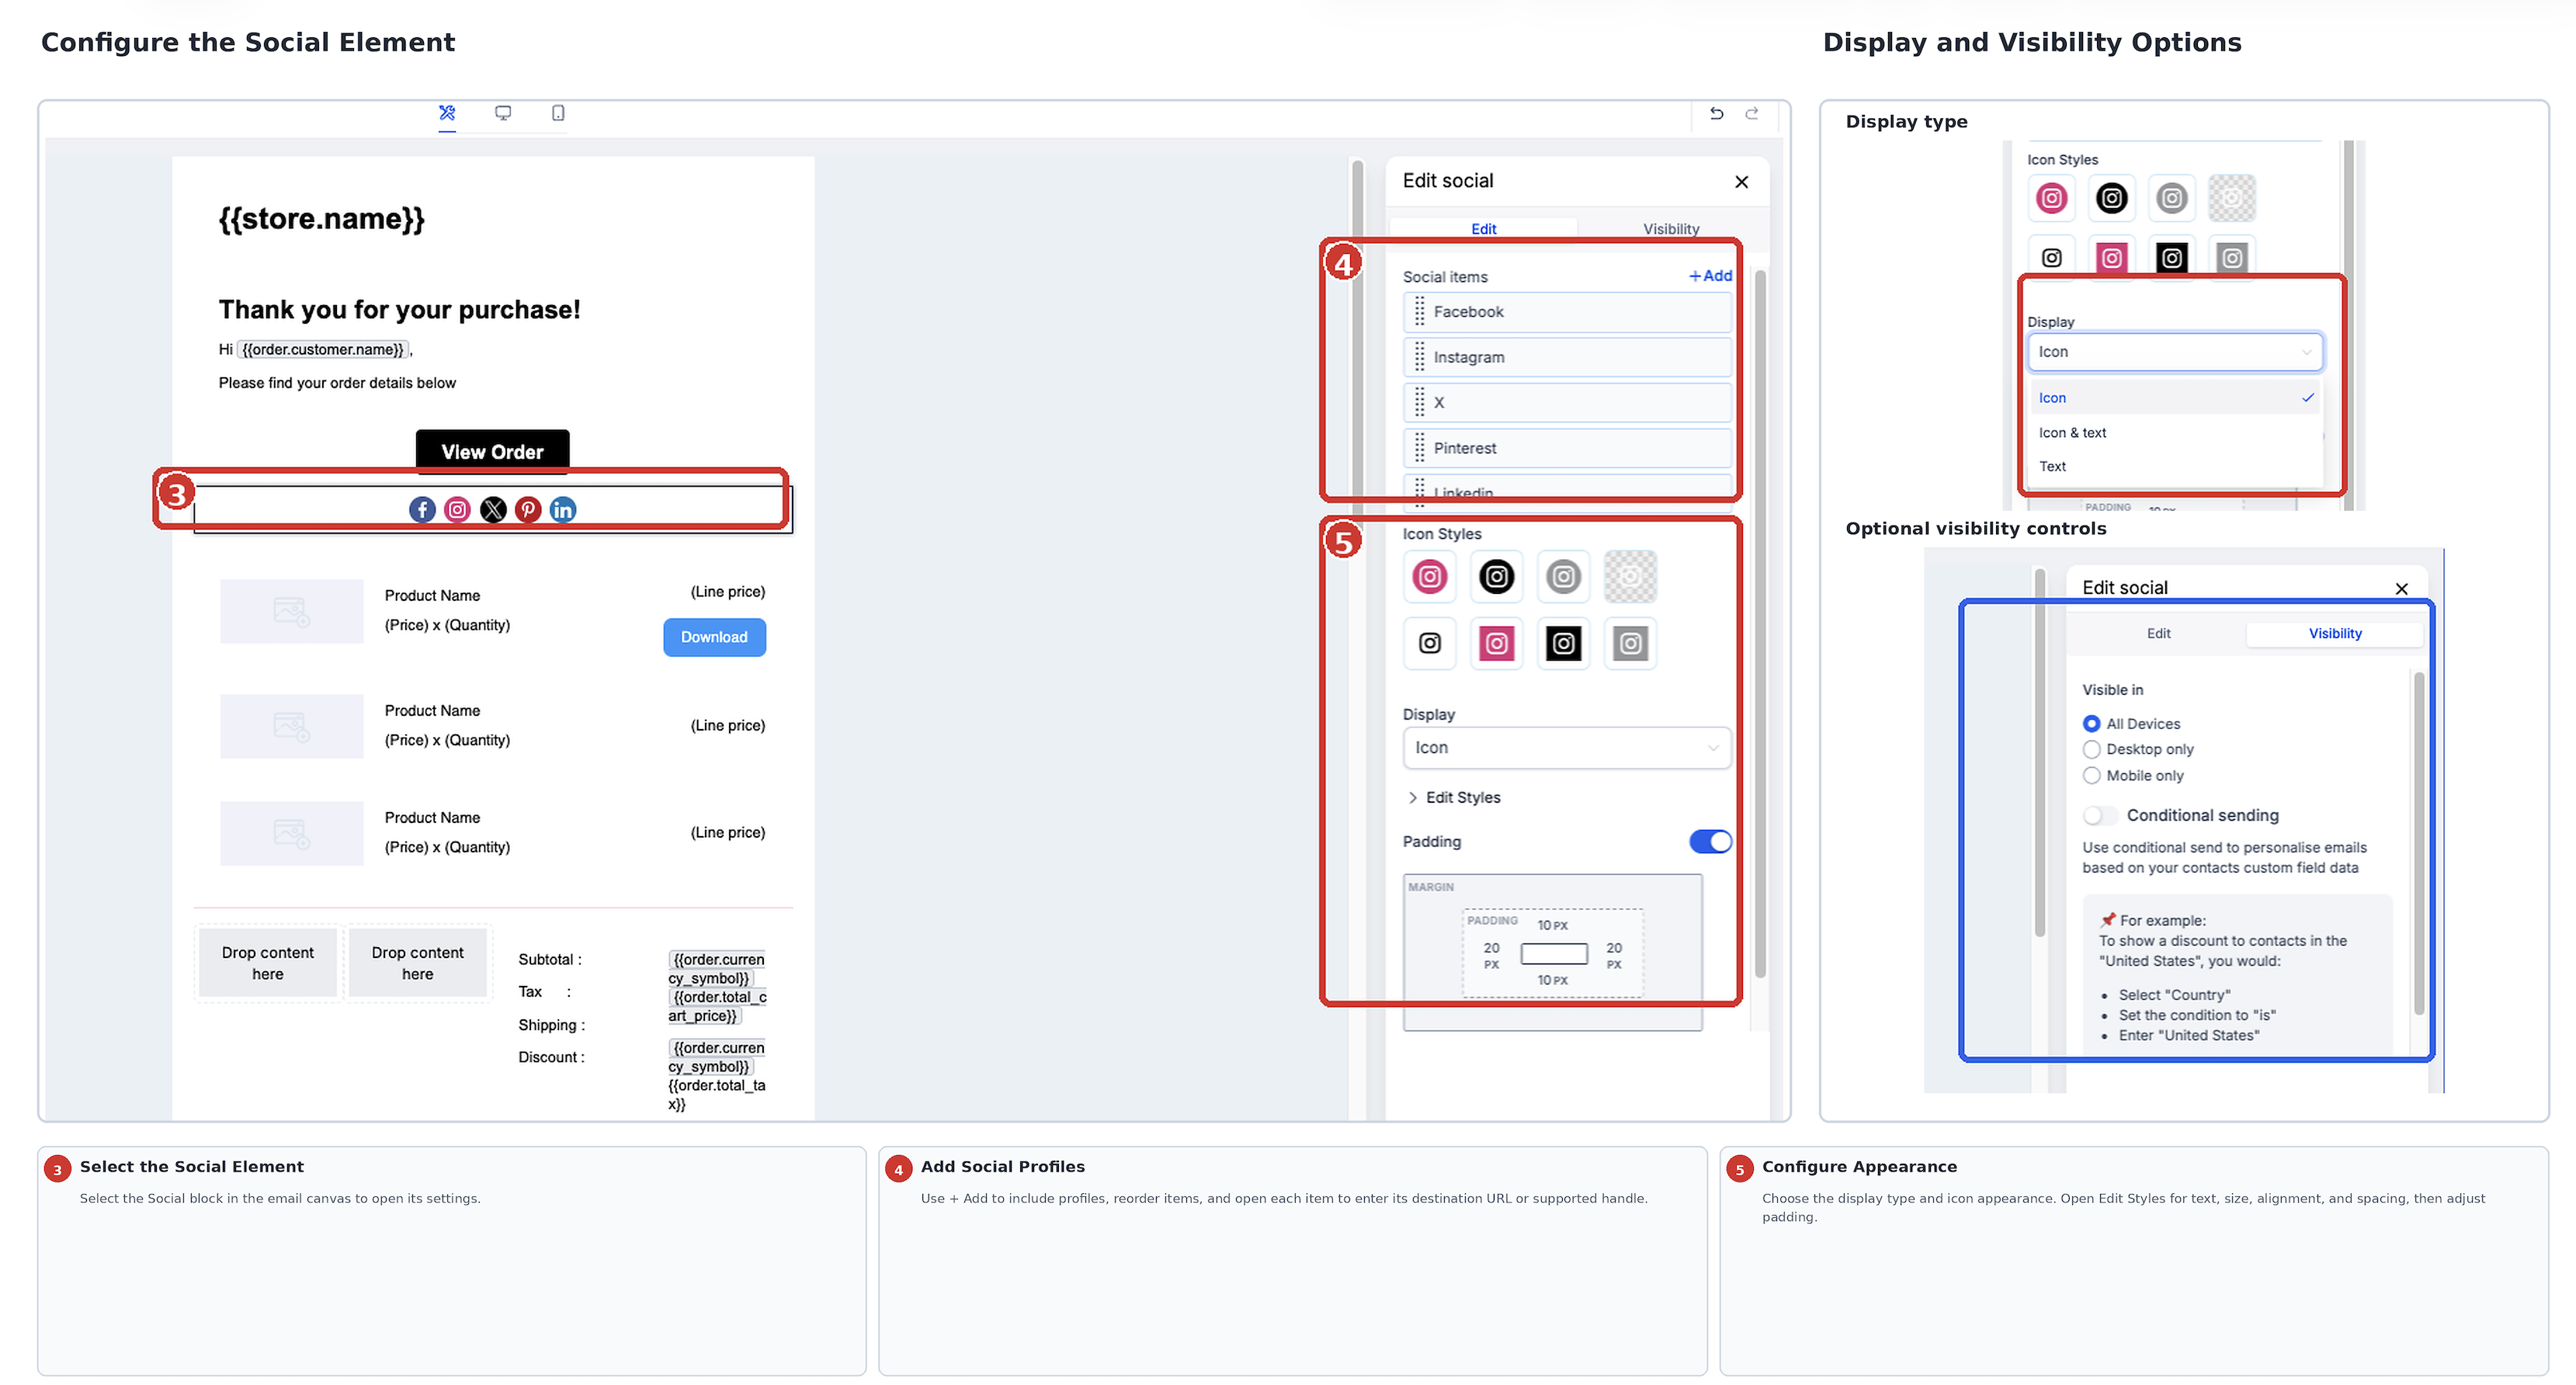Screen dimensions: 2576x1385
Task: Choose Icon option in Display list
Action: click(x=2175, y=398)
